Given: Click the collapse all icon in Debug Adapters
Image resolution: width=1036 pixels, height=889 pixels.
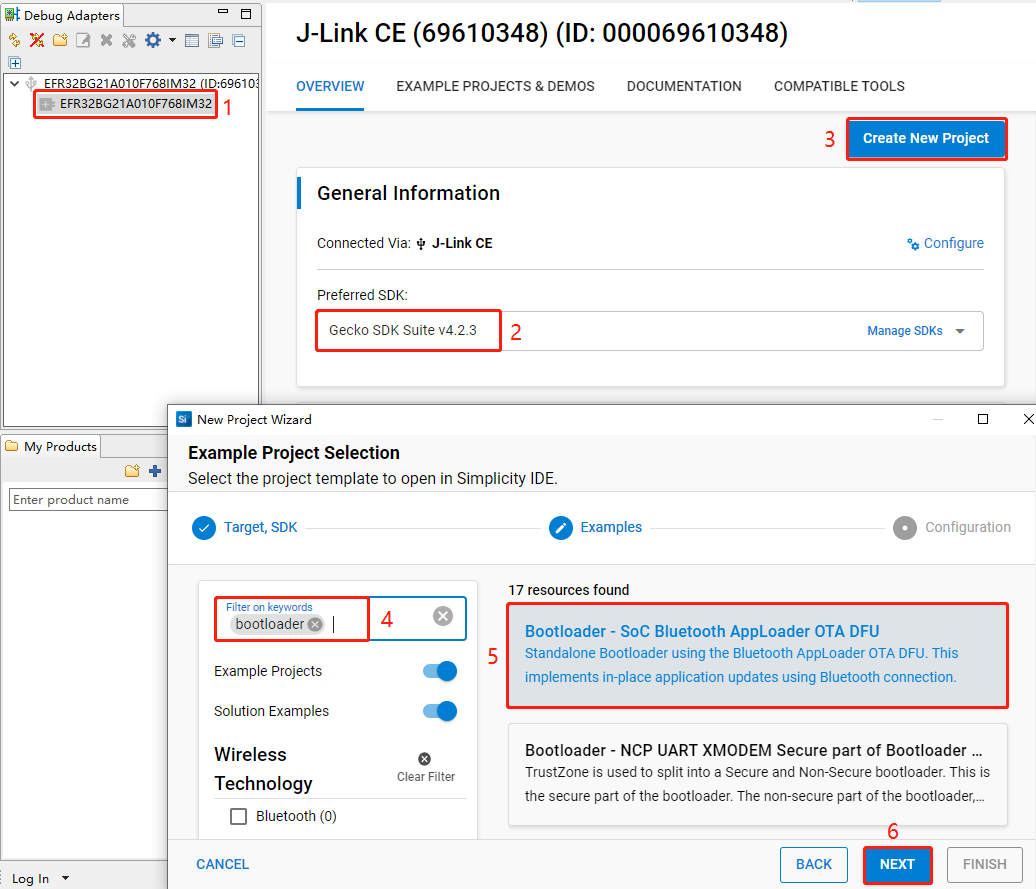Looking at the screenshot, I should (238, 40).
